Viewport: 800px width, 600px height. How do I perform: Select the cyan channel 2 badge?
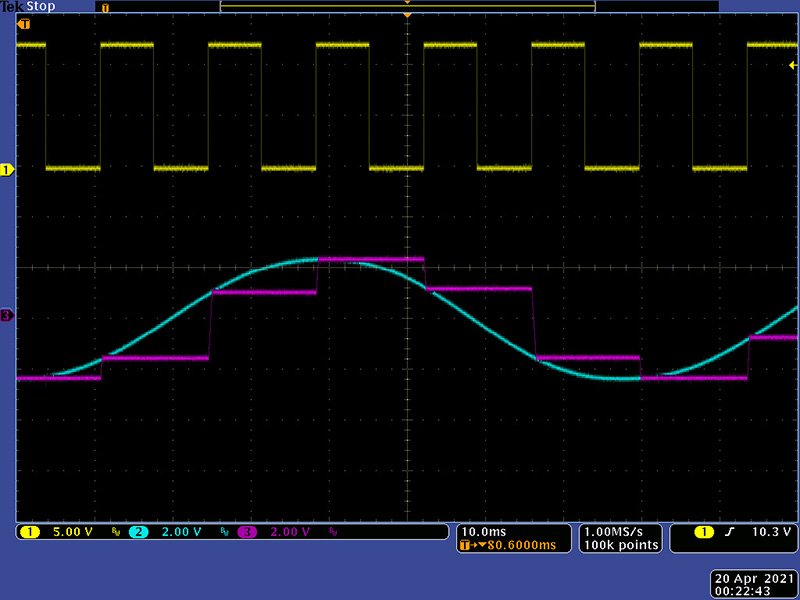coord(139,532)
